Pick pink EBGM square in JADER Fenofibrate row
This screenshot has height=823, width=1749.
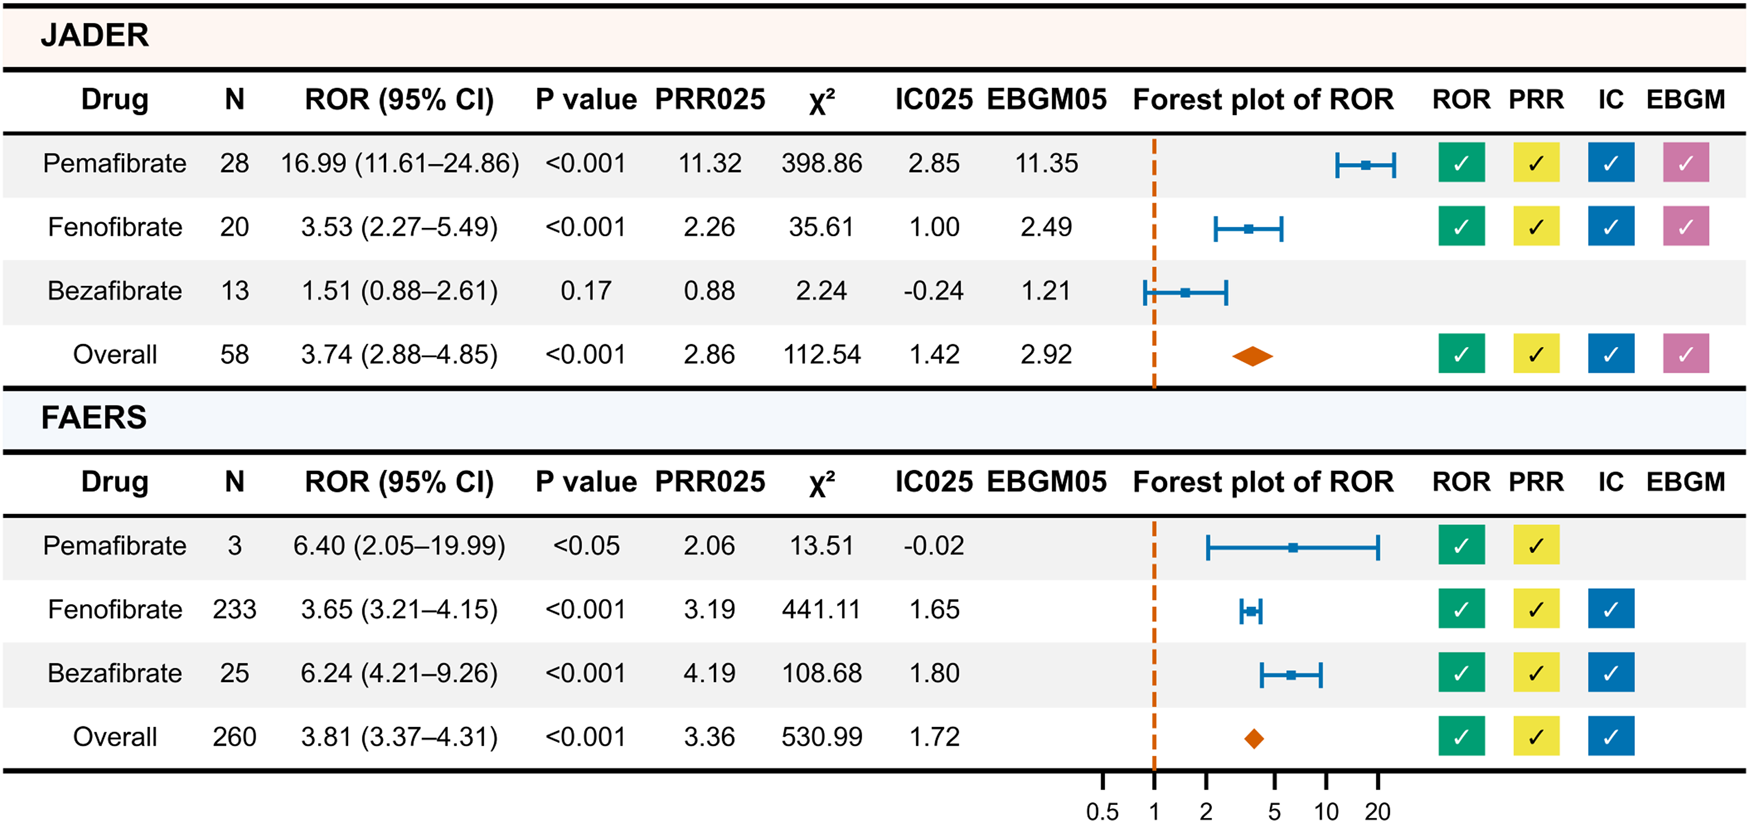[x=1686, y=227]
